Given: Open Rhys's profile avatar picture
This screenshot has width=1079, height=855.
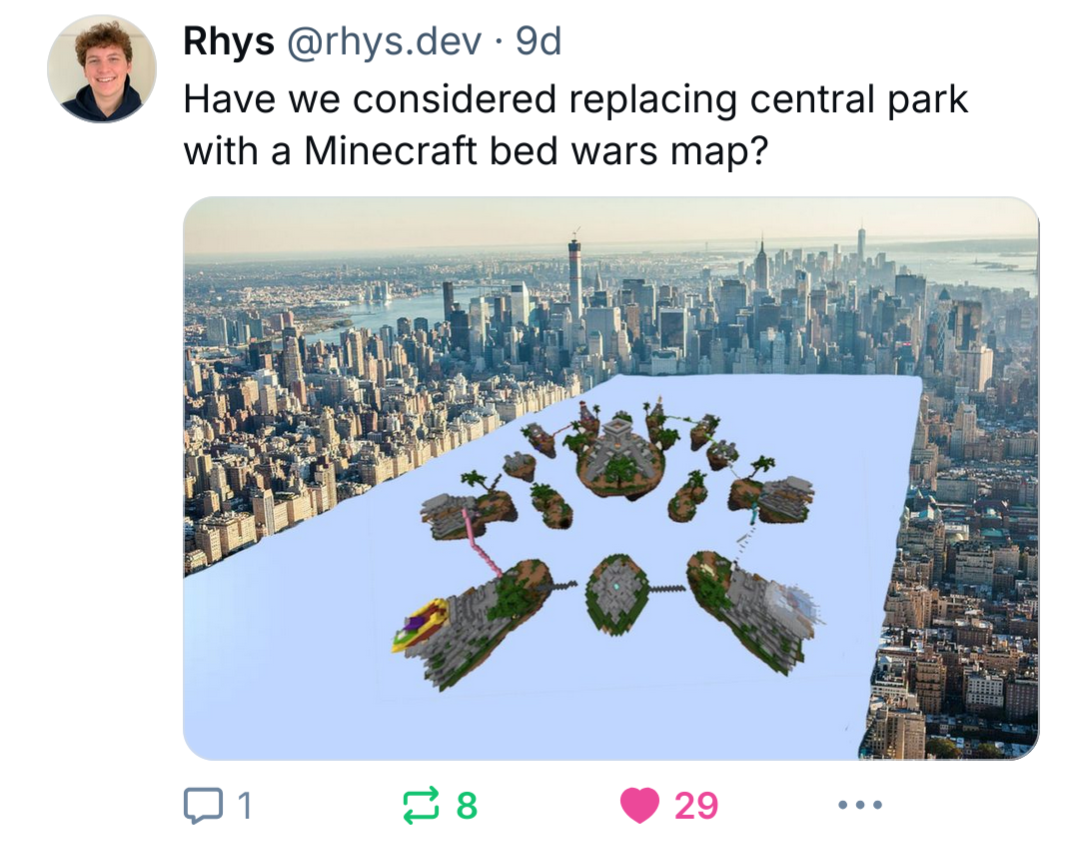Looking at the screenshot, I should (x=102, y=69).
